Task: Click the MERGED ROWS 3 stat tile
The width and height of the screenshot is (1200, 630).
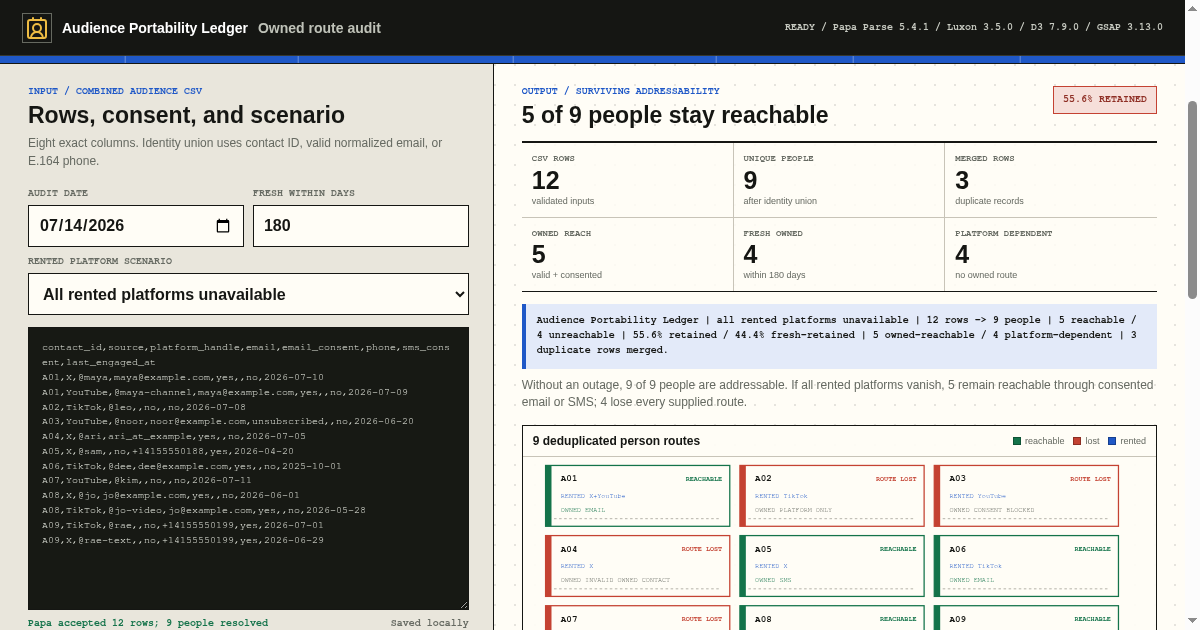Action: [x=1051, y=180]
